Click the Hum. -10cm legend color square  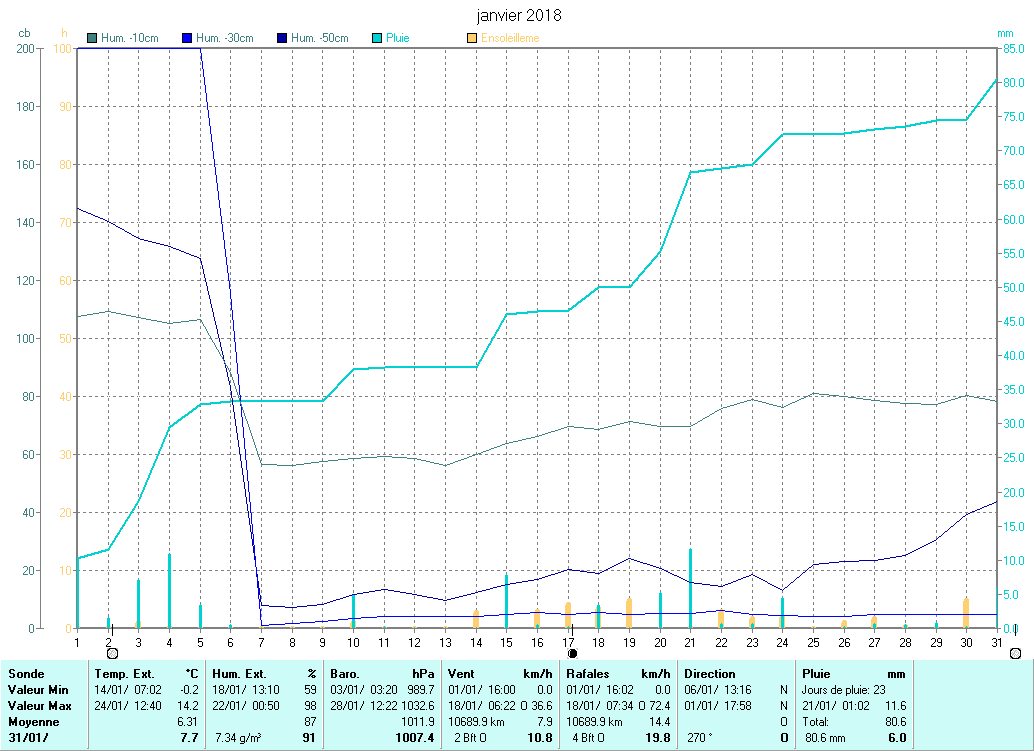(x=92, y=39)
